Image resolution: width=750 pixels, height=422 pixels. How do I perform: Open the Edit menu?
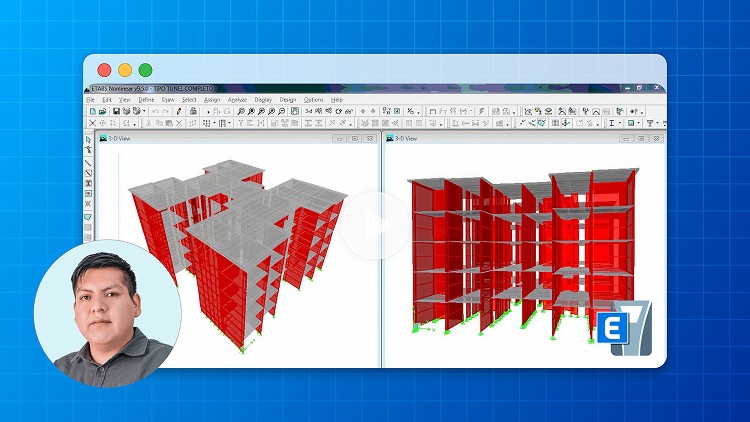(x=107, y=100)
